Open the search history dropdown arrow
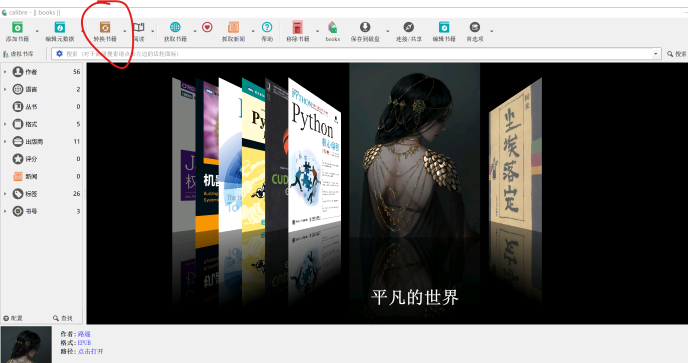Screen dimensions: 688x363 [x=656, y=54]
